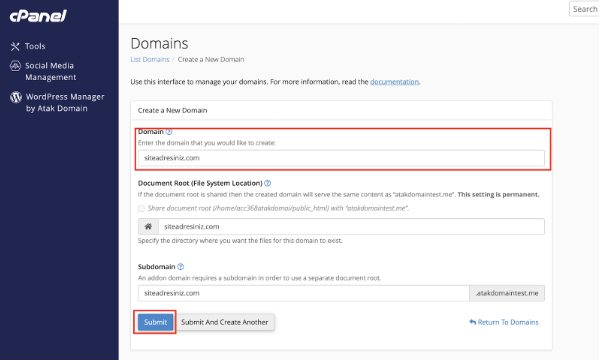Toggle Share document root checkbox

tap(141, 208)
